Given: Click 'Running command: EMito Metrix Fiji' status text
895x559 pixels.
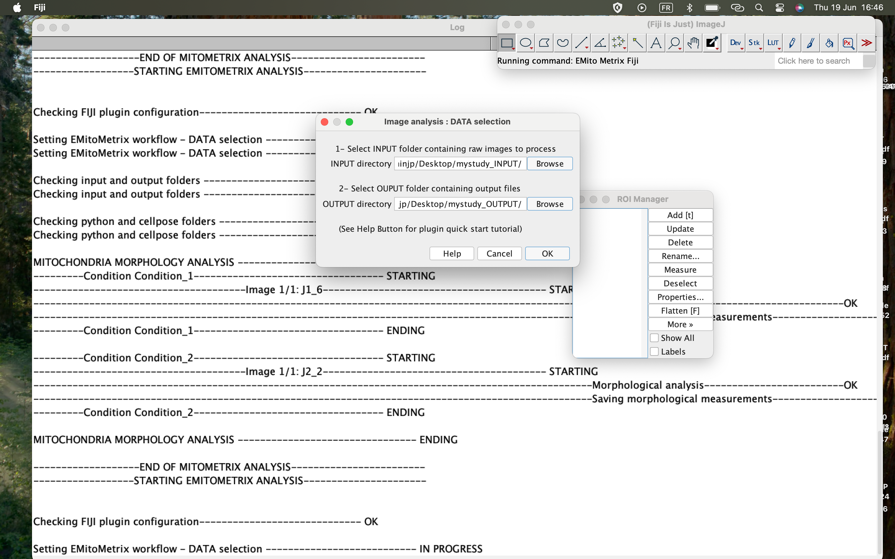Looking at the screenshot, I should coord(567,61).
